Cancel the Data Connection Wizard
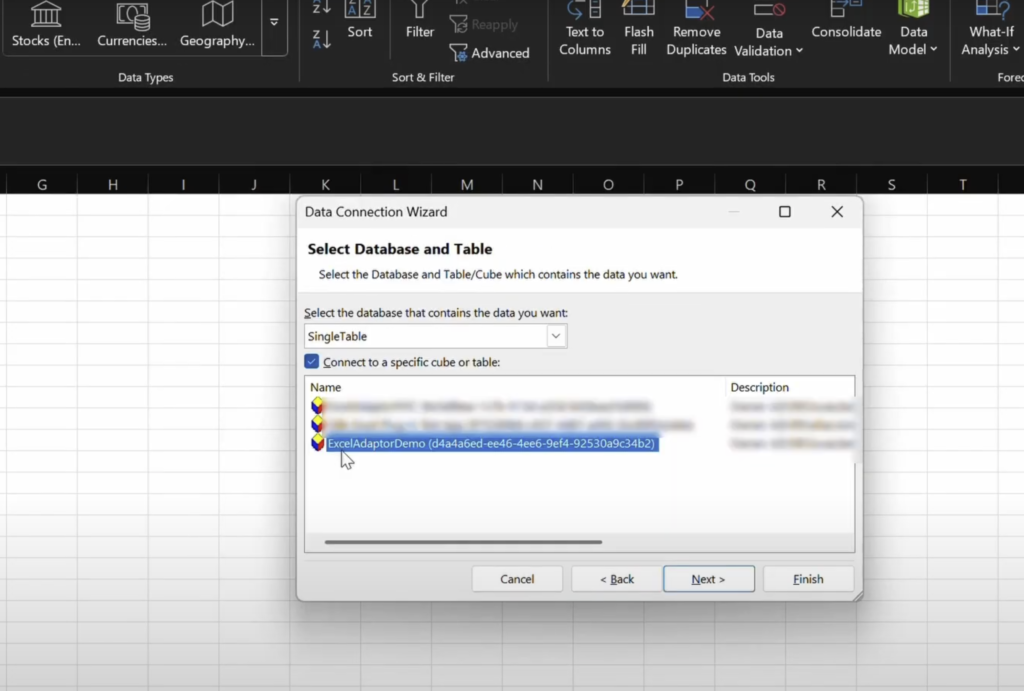Image resolution: width=1024 pixels, height=691 pixels. coord(517,579)
